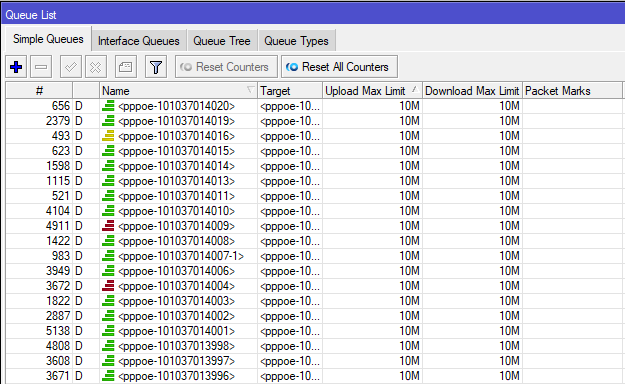625x384 pixels.
Task: Click red queue icon of pppoe-10103714009
Action: click(x=108, y=226)
